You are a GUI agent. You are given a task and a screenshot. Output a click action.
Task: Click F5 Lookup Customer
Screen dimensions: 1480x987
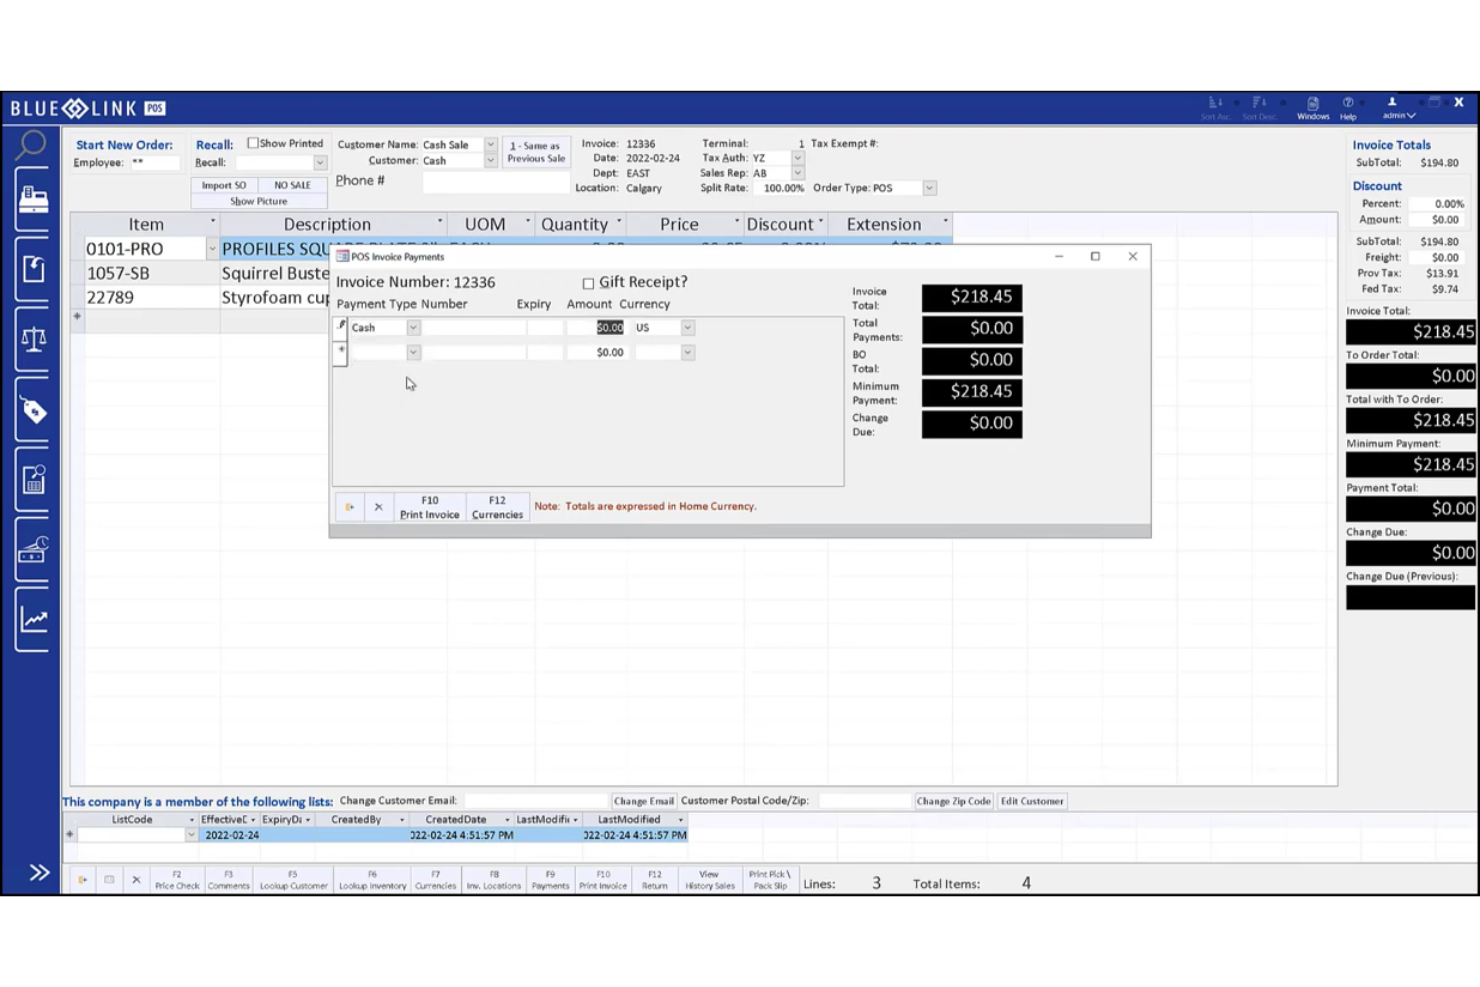click(293, 880)
